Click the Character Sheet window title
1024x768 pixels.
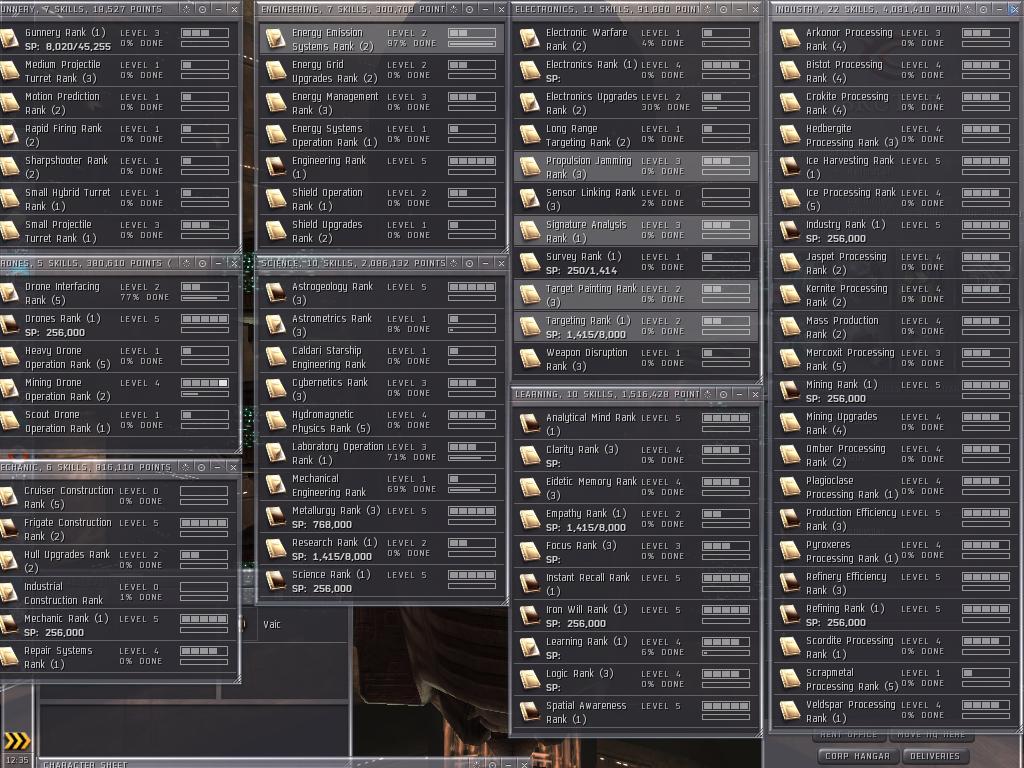85,763
